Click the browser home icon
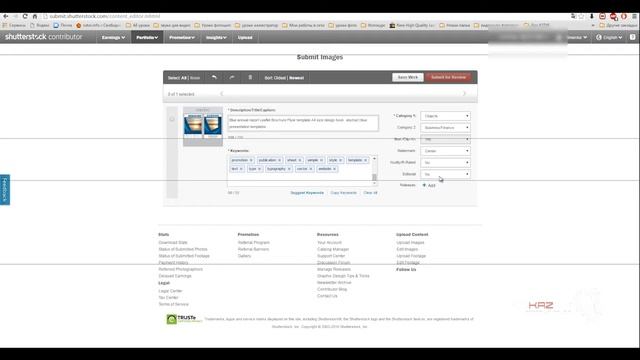The image size is (640, 360). (x=35, y=16)
